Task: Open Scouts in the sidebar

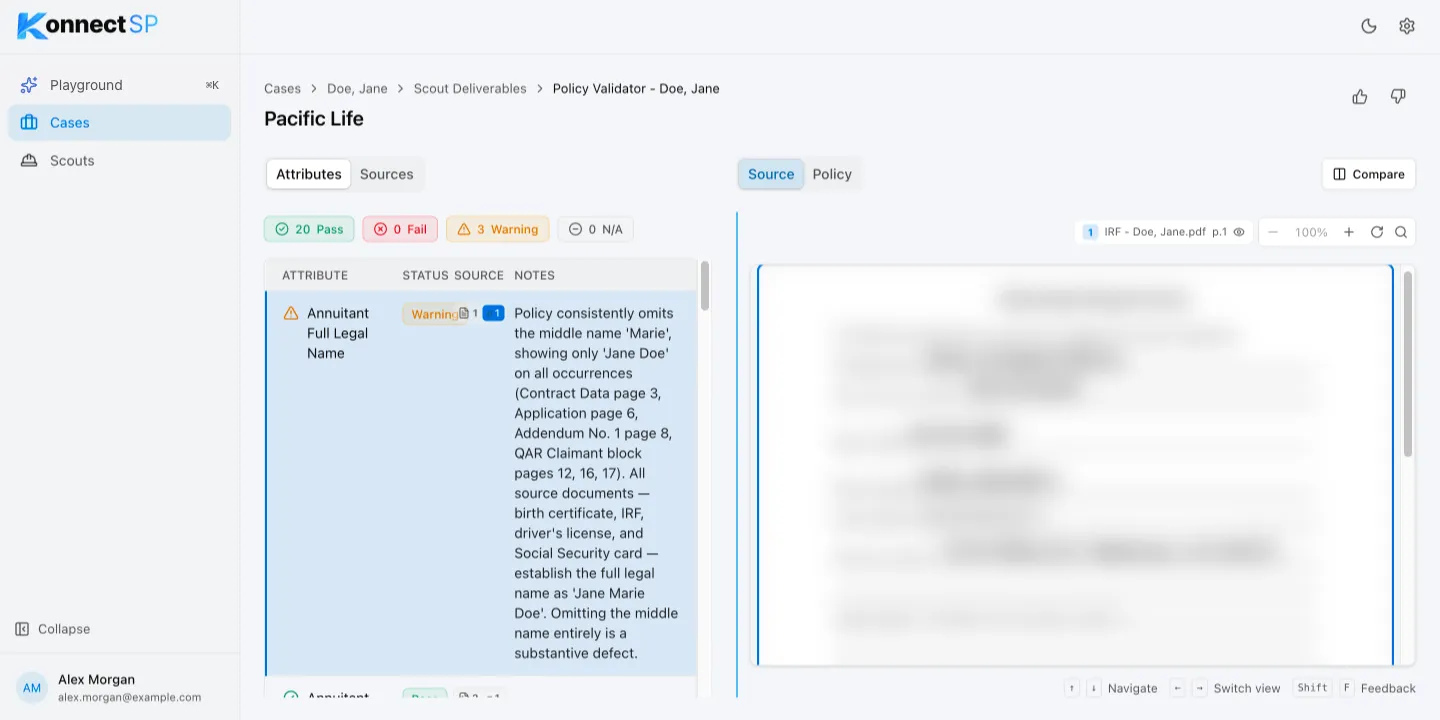Action: pyautogui.click(x=120, y=161)
